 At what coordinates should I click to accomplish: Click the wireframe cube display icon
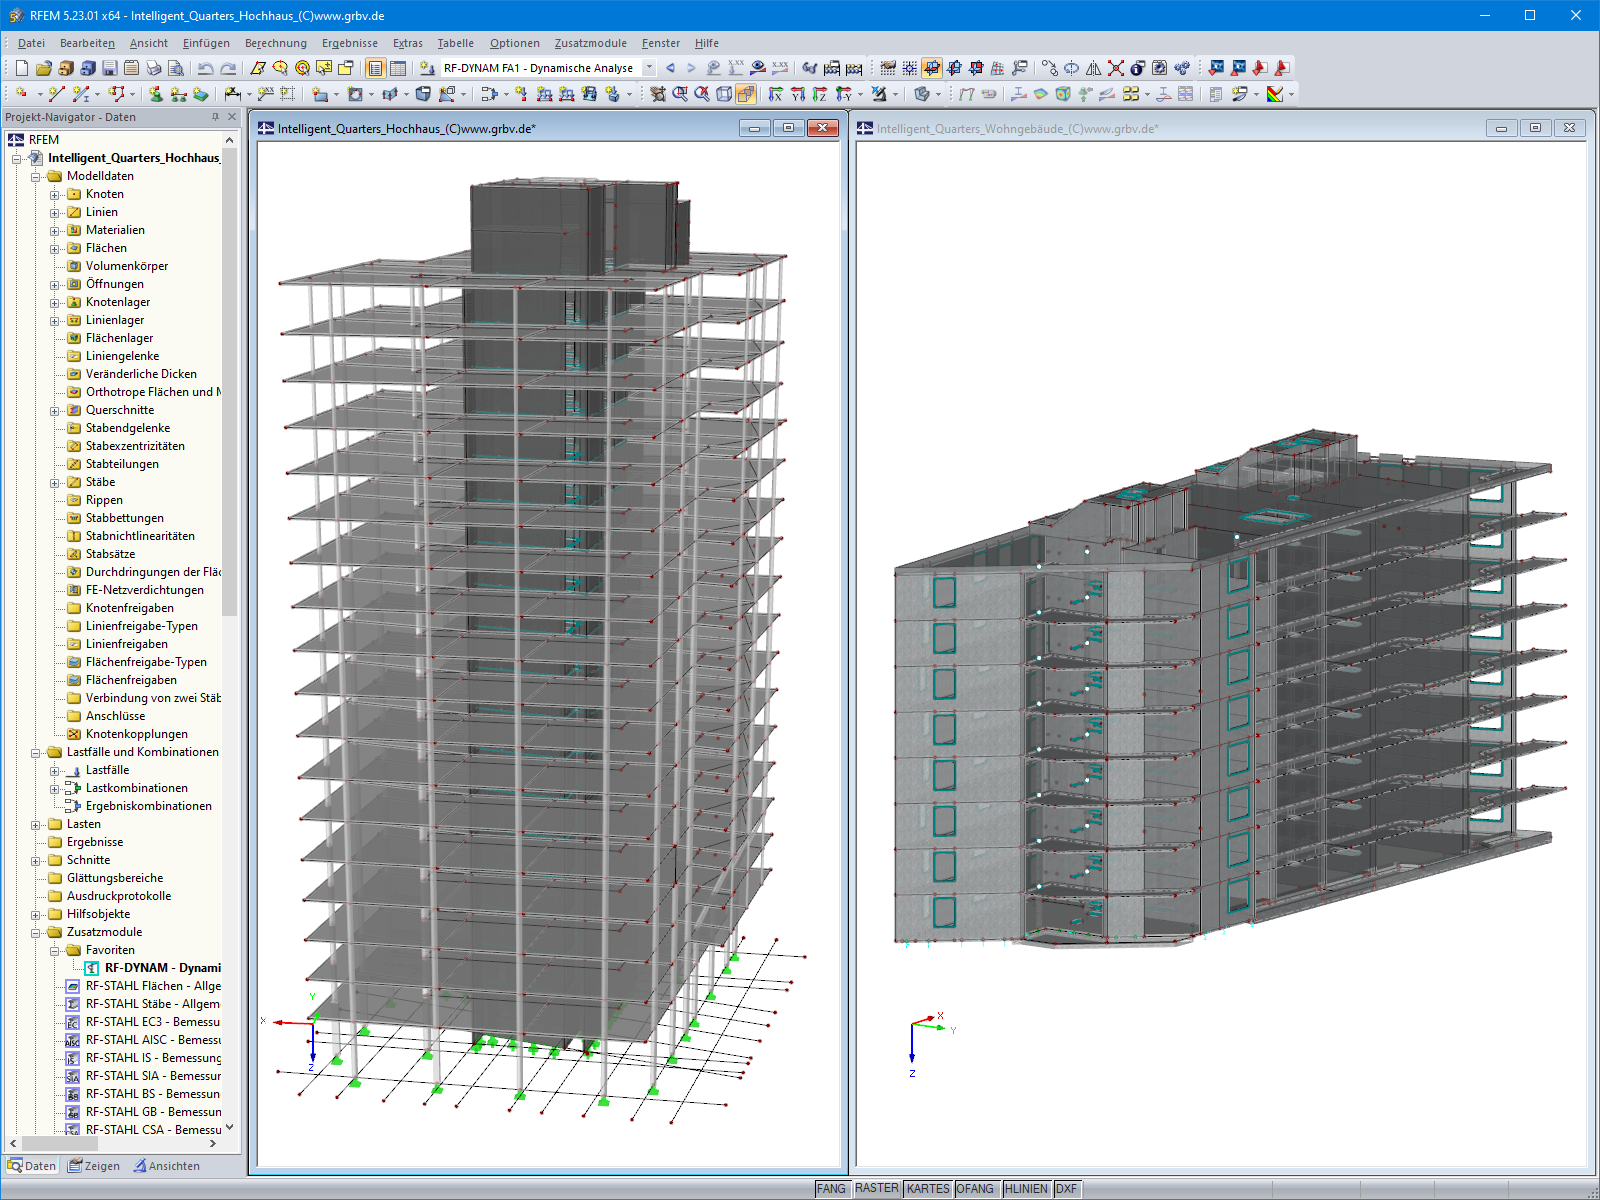point(724,94)
